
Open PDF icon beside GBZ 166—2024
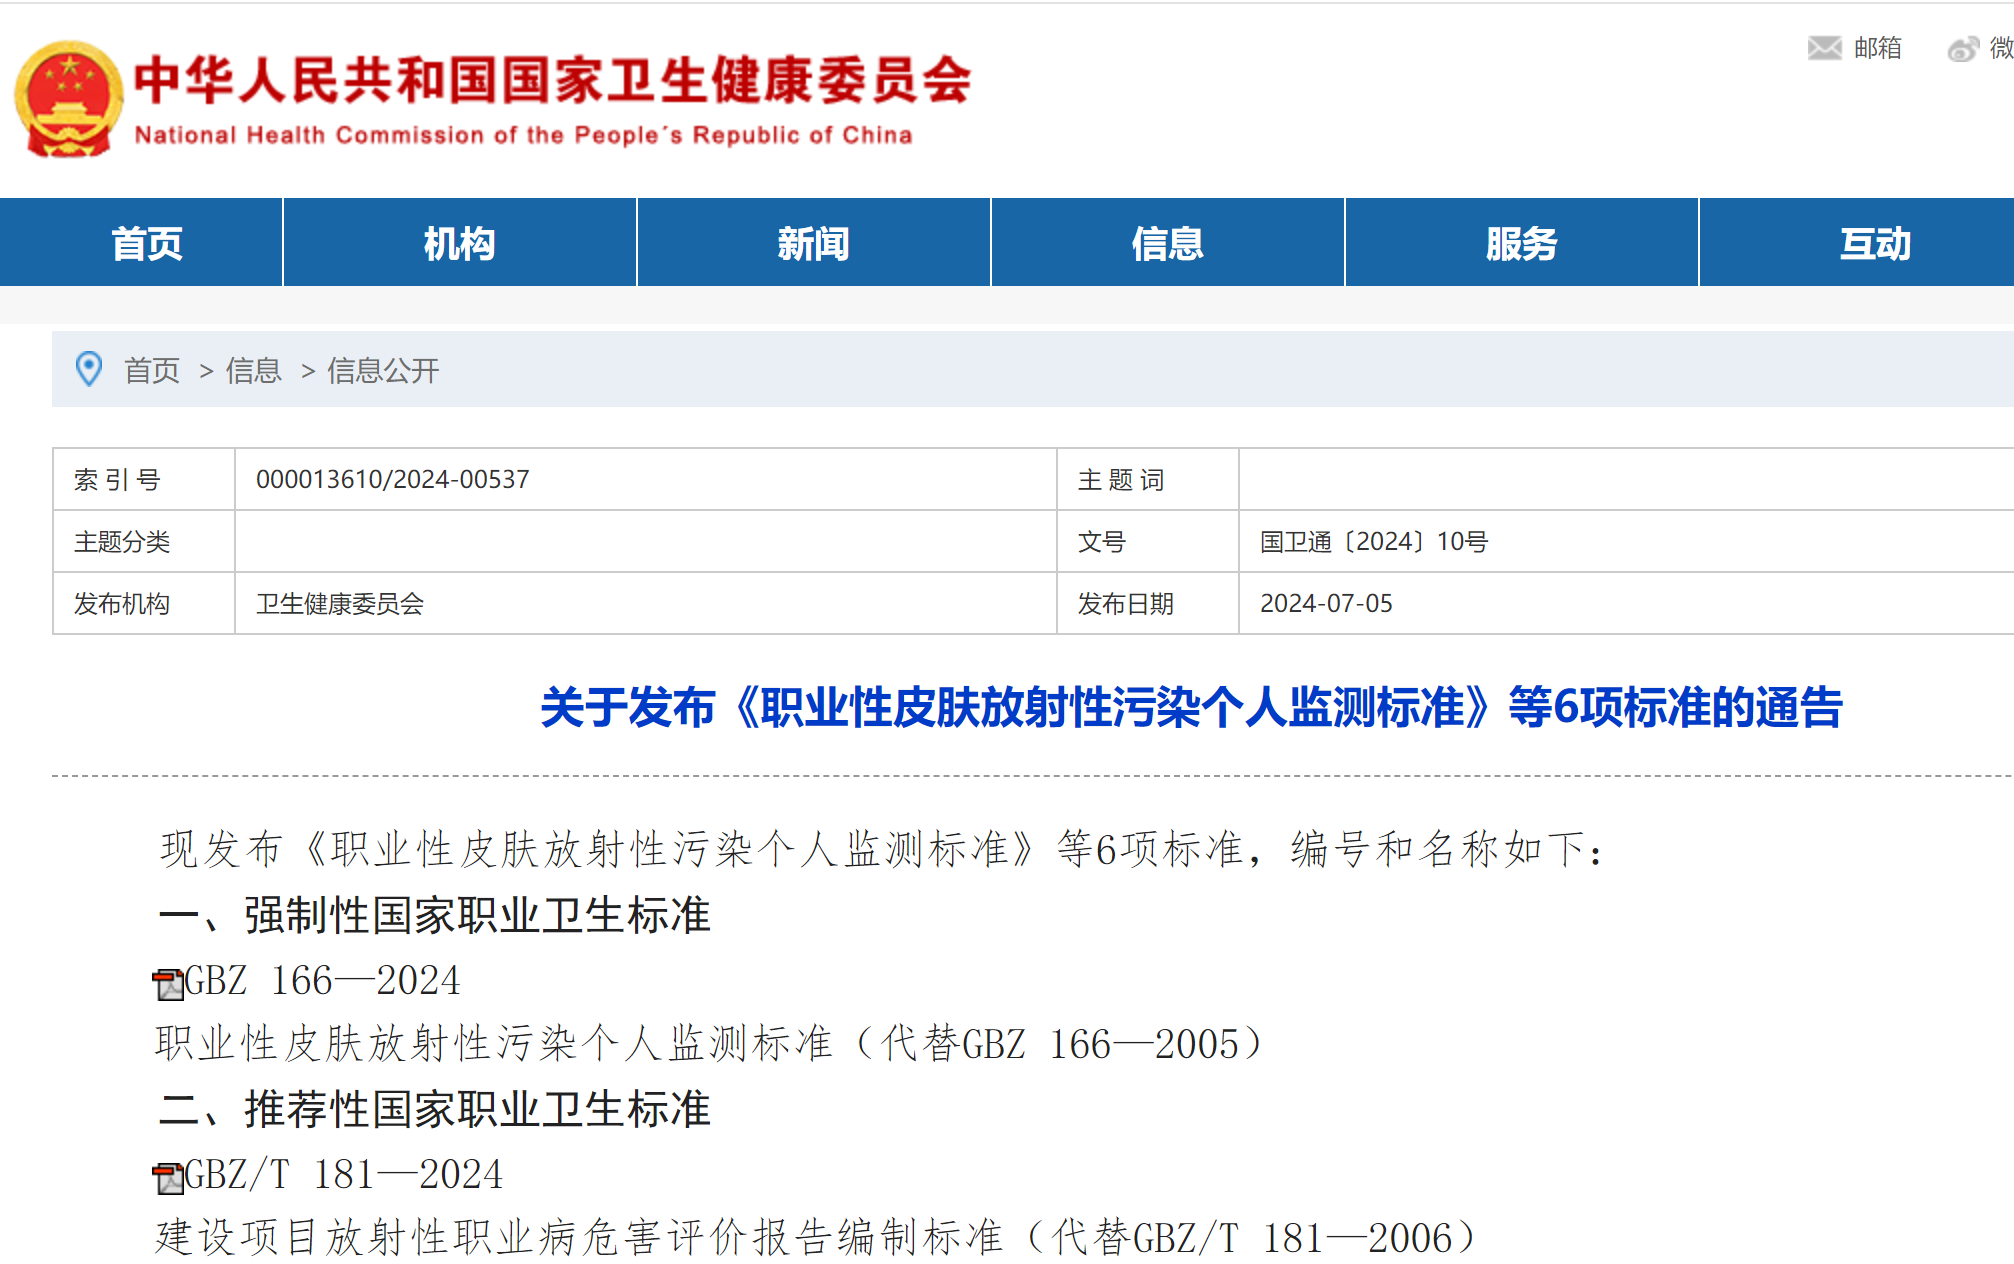click(x=168, y=983)
